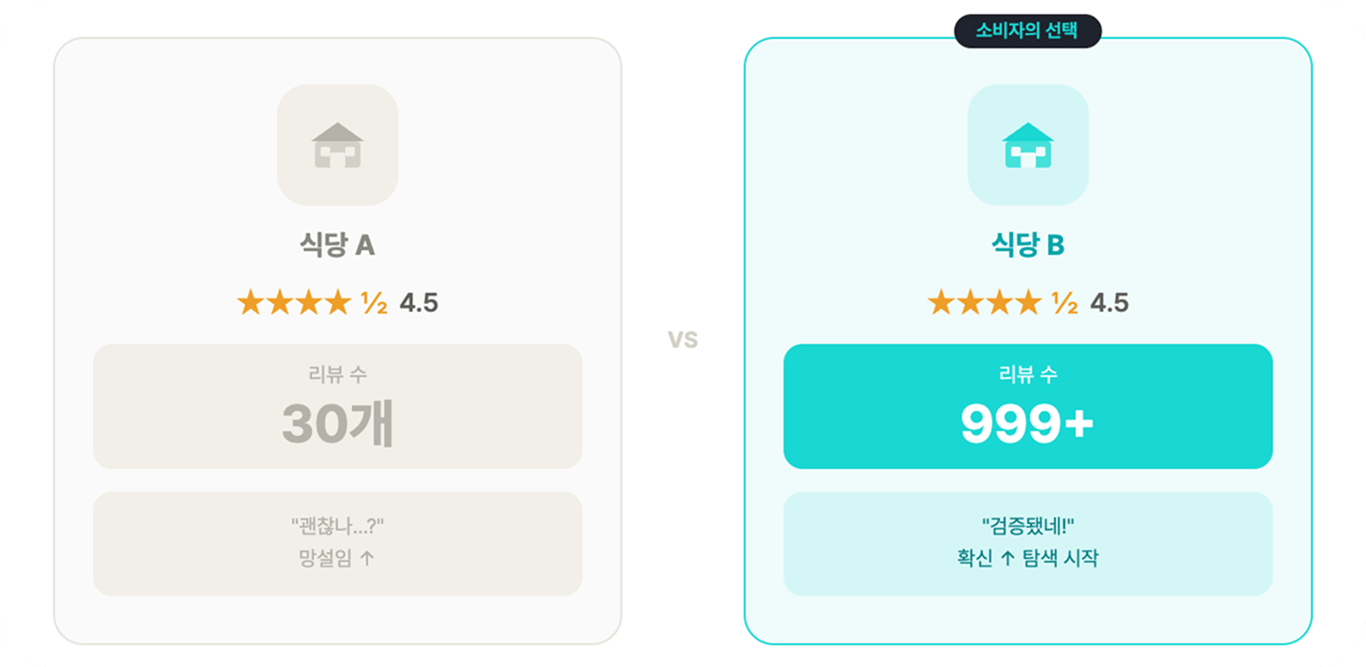This screenshot has height=667, width=1366.
Task: Click the 4.5 score next to 식당 A stars
Action: click(419, 303)
